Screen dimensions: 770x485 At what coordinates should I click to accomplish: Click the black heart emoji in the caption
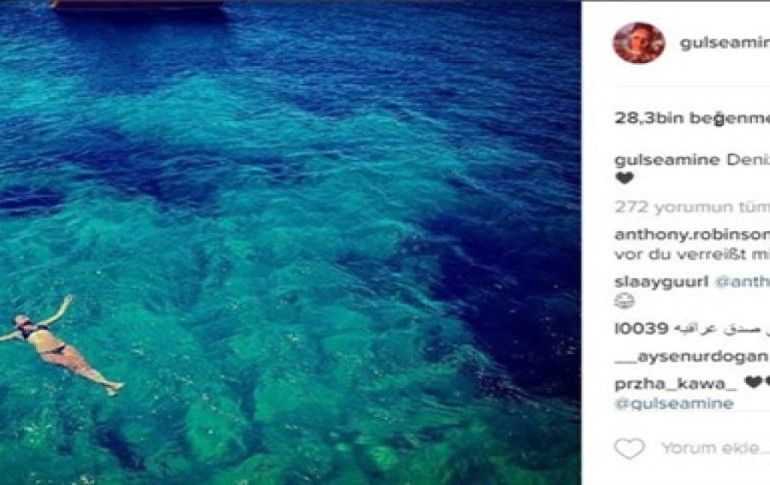(624, 178)
